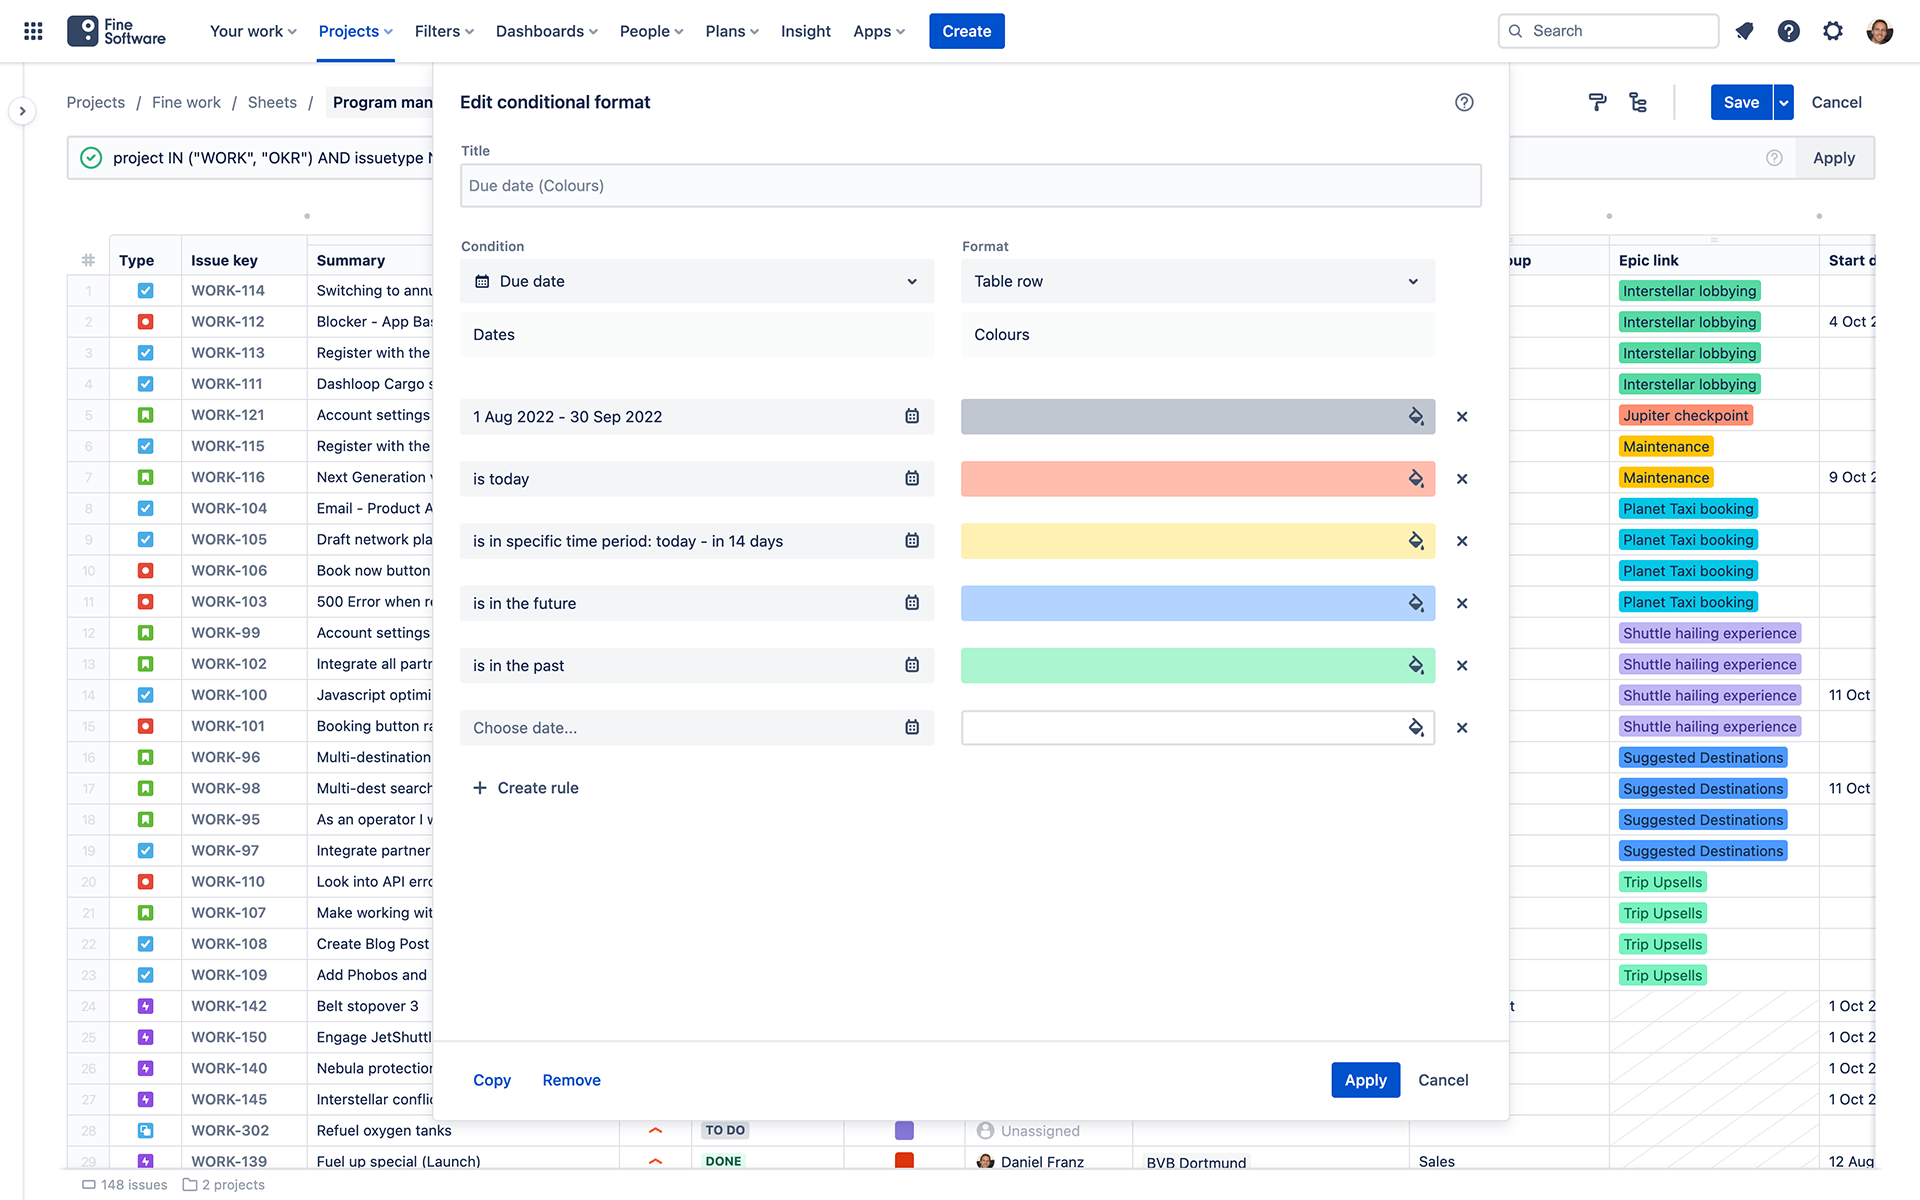Screen dimensions: 1920x1200
Task: Open the conditional format paint roller tool
Action: point(1597,102)
